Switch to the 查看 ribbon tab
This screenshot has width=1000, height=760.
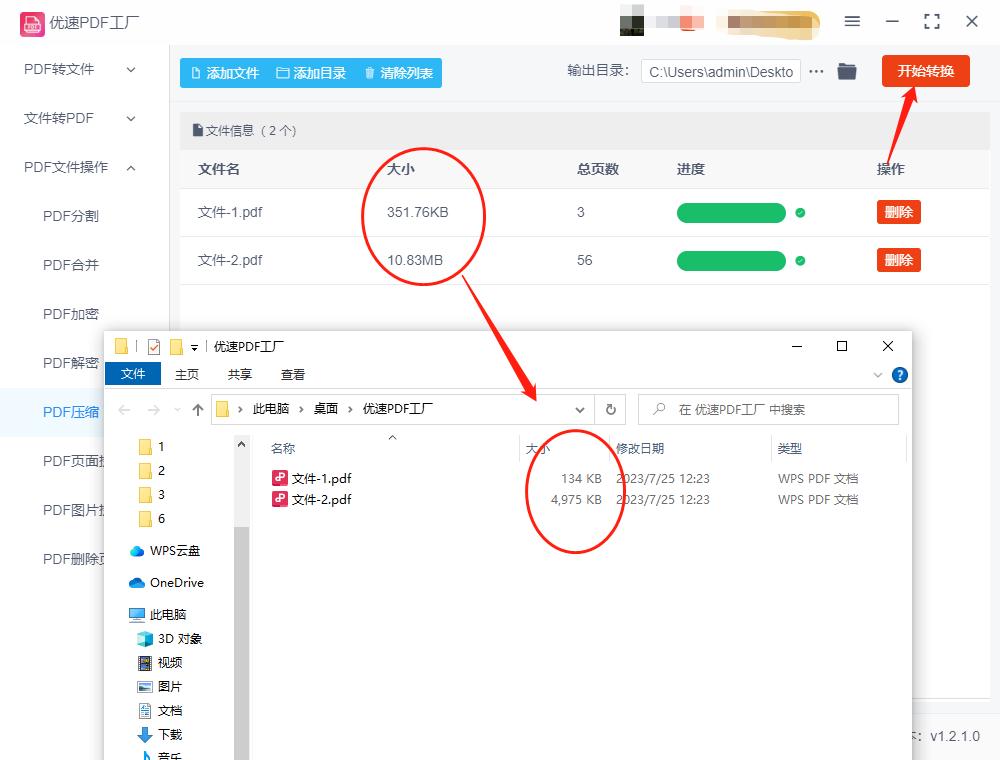click(293, 374)
